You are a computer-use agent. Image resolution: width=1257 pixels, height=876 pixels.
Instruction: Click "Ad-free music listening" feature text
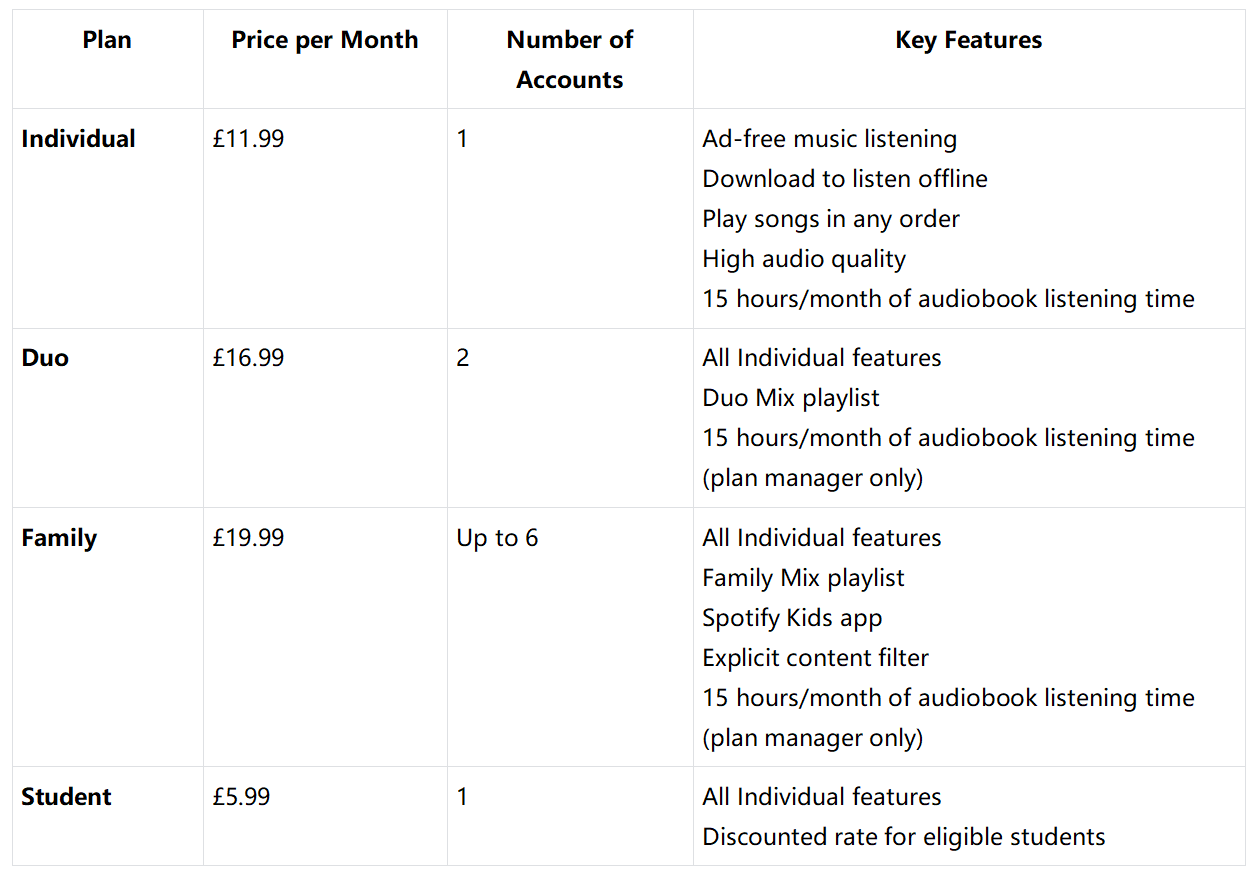(829, 139)
